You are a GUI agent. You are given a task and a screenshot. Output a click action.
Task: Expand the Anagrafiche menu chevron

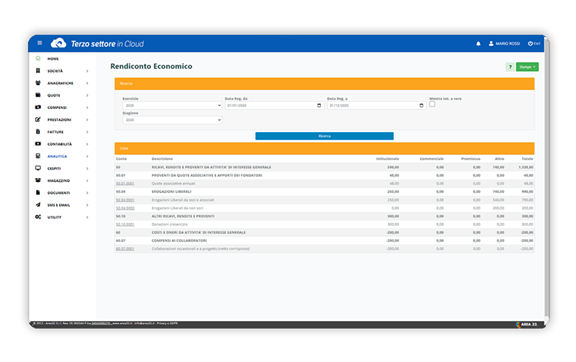coord(87,83)
